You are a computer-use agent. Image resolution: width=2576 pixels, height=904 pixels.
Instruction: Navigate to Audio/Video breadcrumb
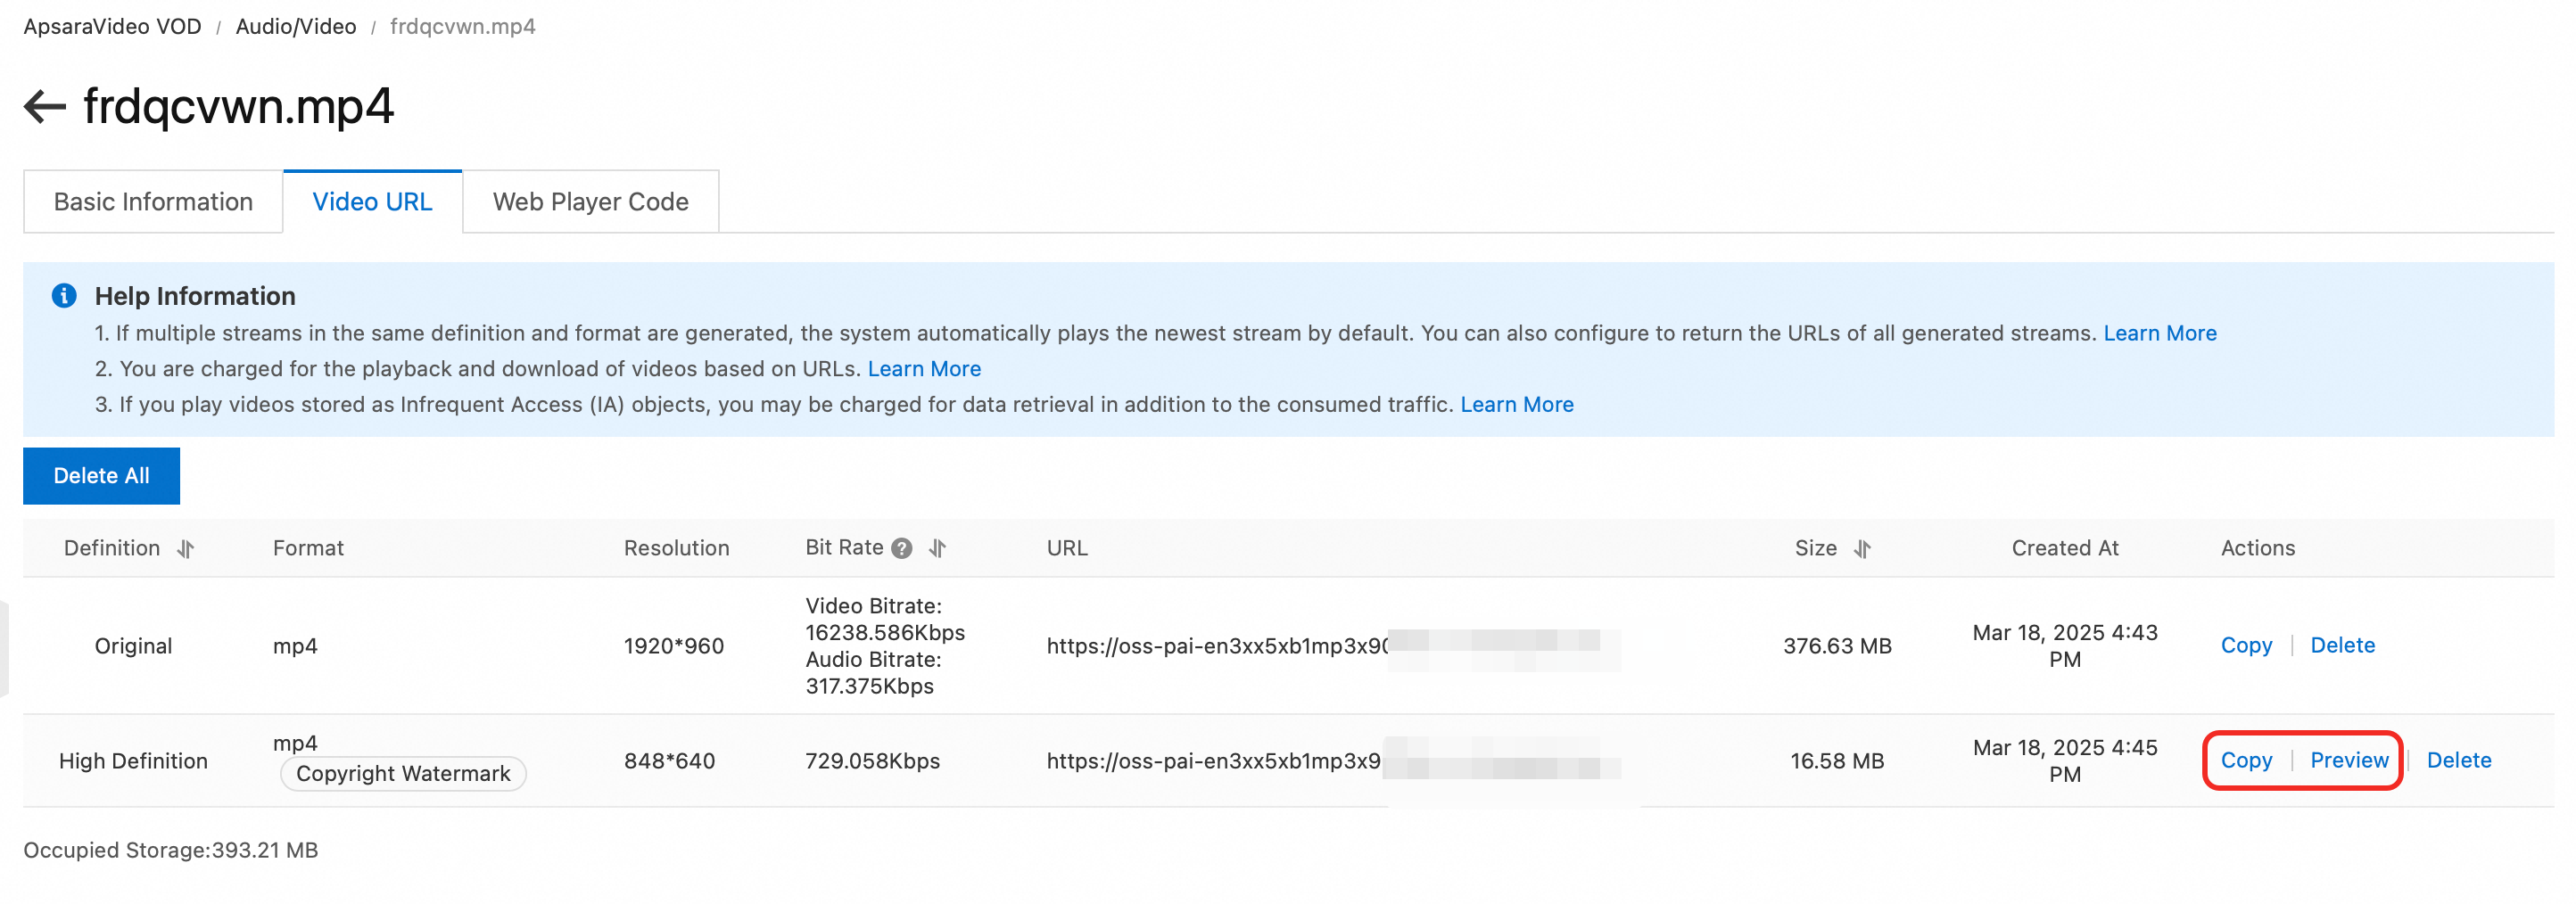[x=296, y=27]
